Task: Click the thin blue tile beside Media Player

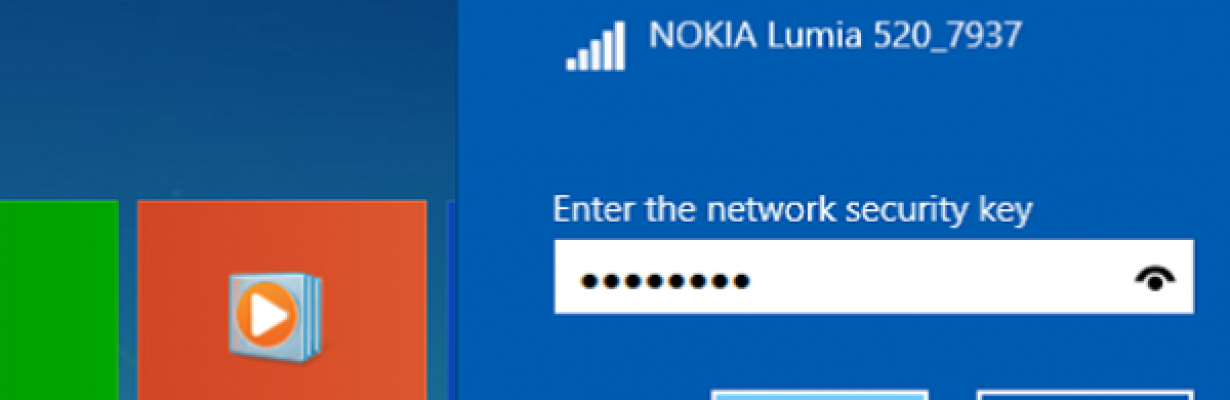Action: [x=451, y=300]
